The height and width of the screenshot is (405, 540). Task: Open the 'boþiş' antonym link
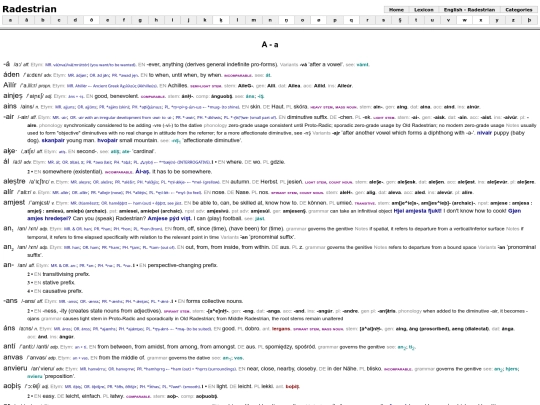click(x=292, y=386)
